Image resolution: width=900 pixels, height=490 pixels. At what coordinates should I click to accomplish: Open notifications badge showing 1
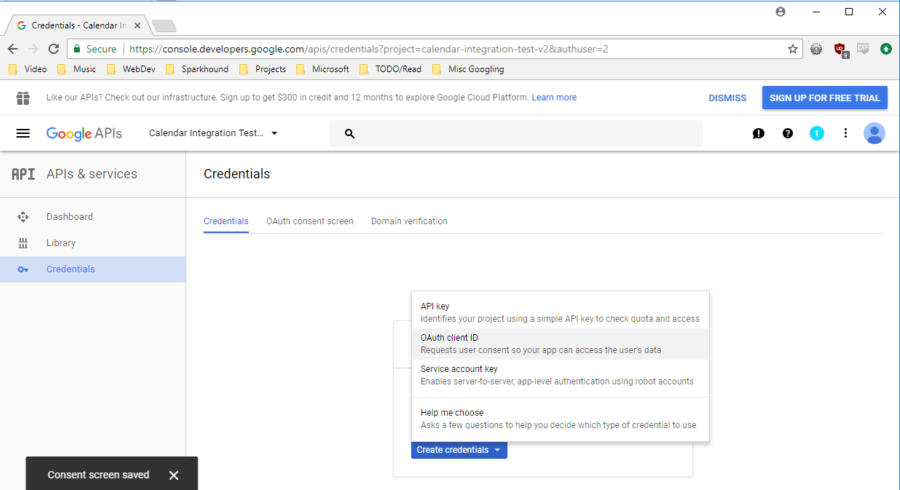pos(816,133)
